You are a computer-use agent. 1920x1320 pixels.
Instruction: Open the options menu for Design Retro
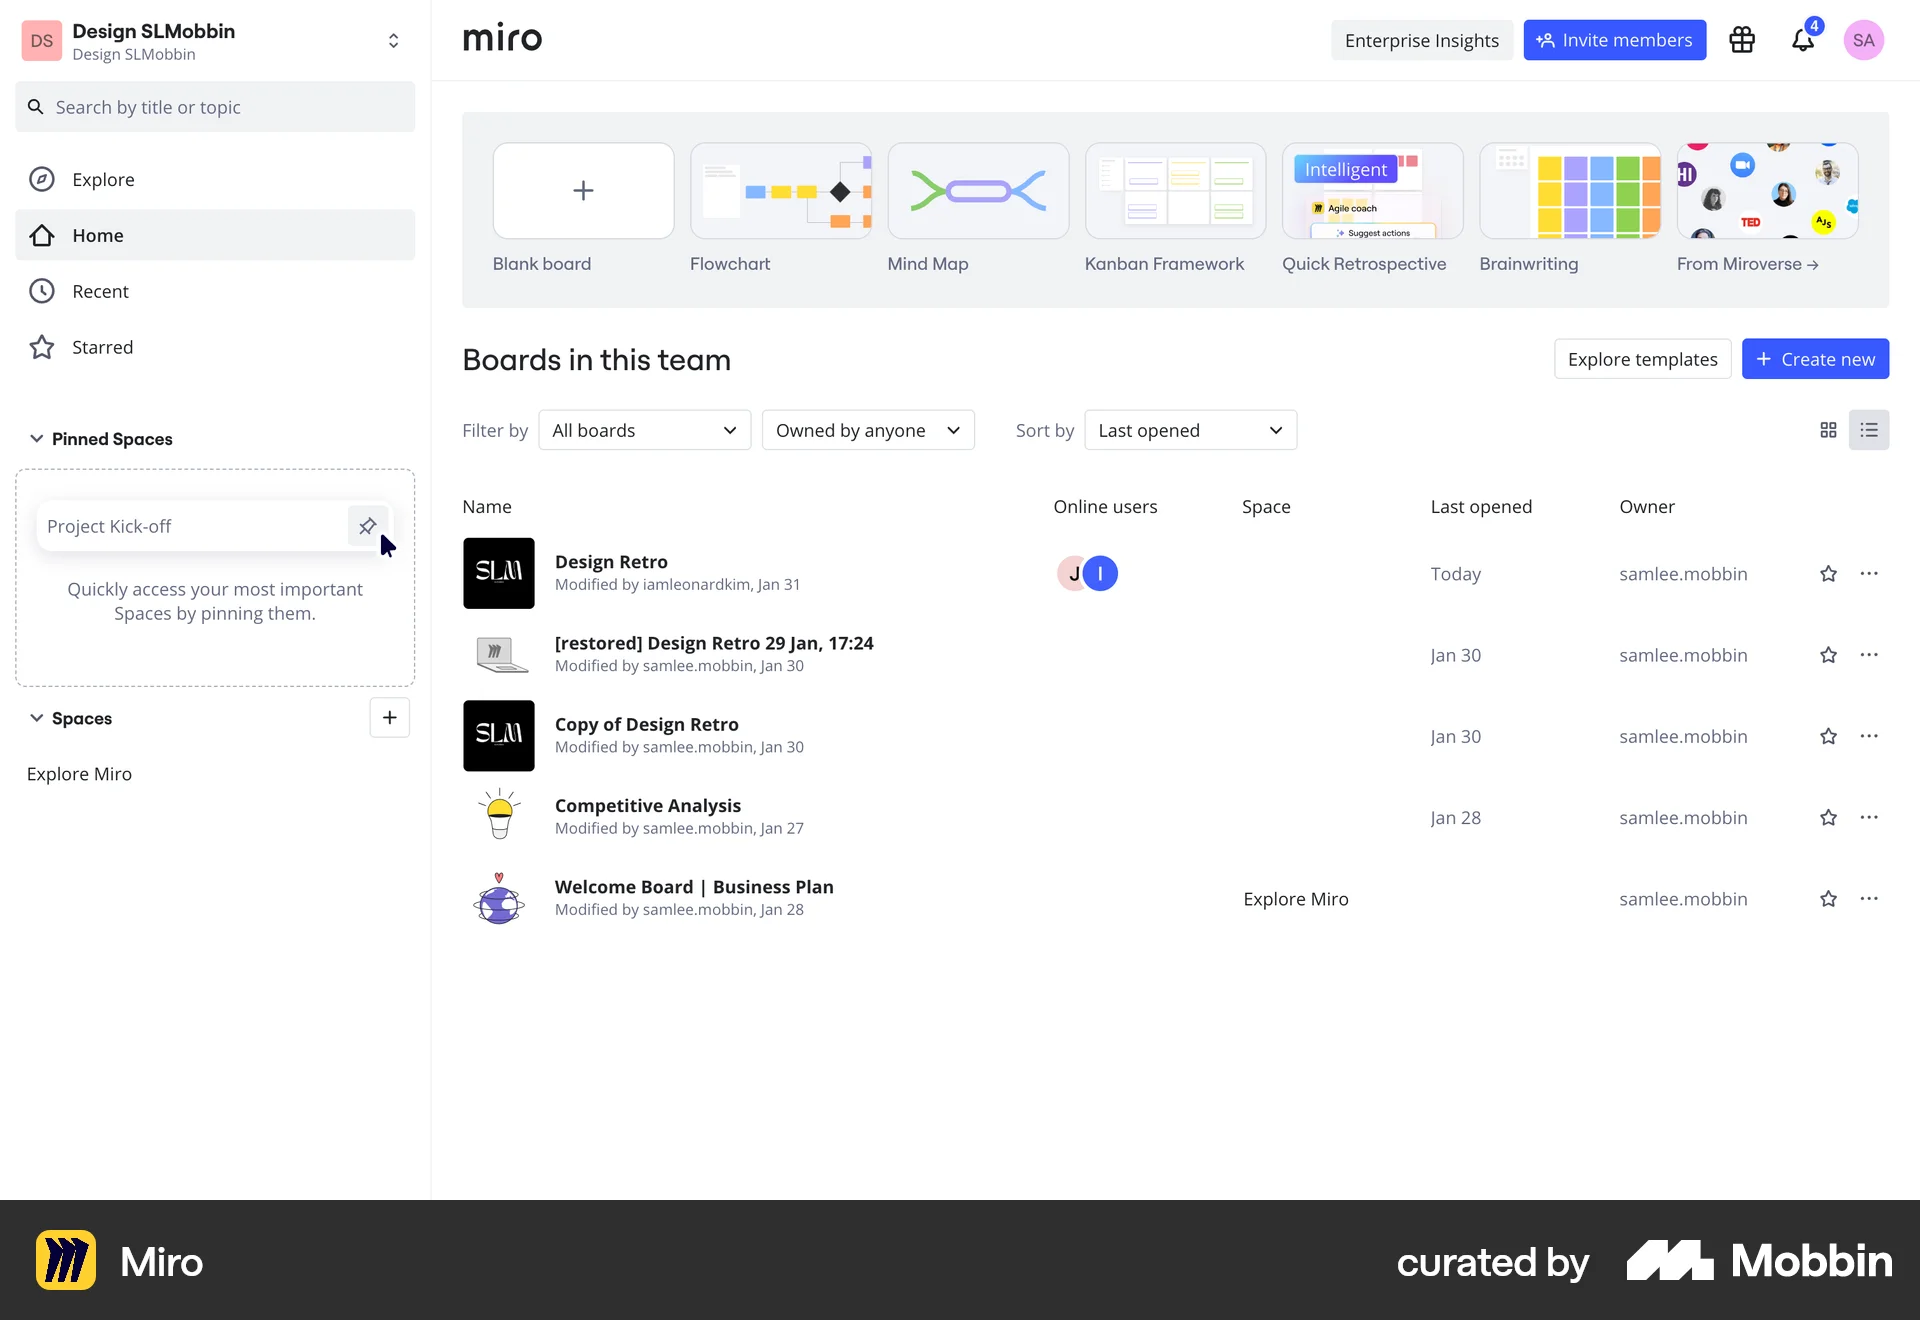pyautogui.click(x=1871, y=573)
